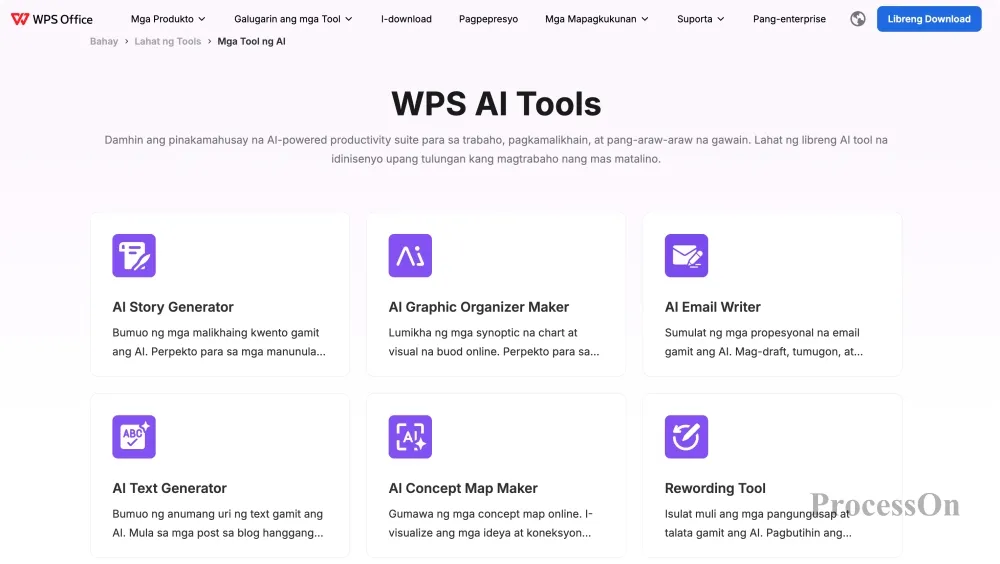Go to Lahat ng Tools breadcrumb

coord(168,41)
